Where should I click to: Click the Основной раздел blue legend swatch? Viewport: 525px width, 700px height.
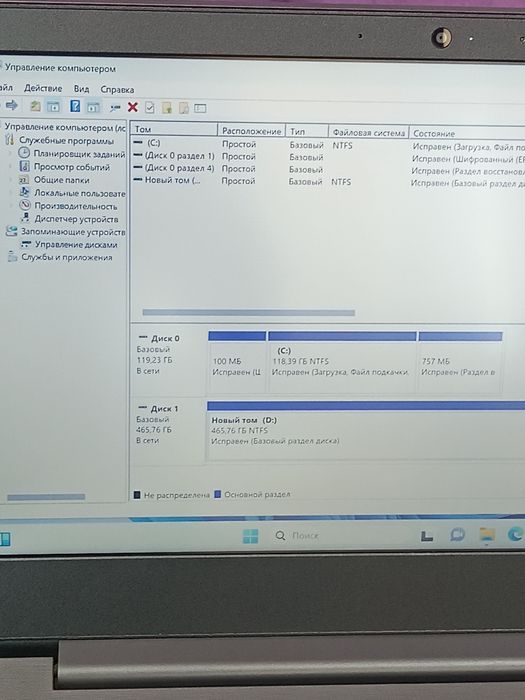coord(218,494)
